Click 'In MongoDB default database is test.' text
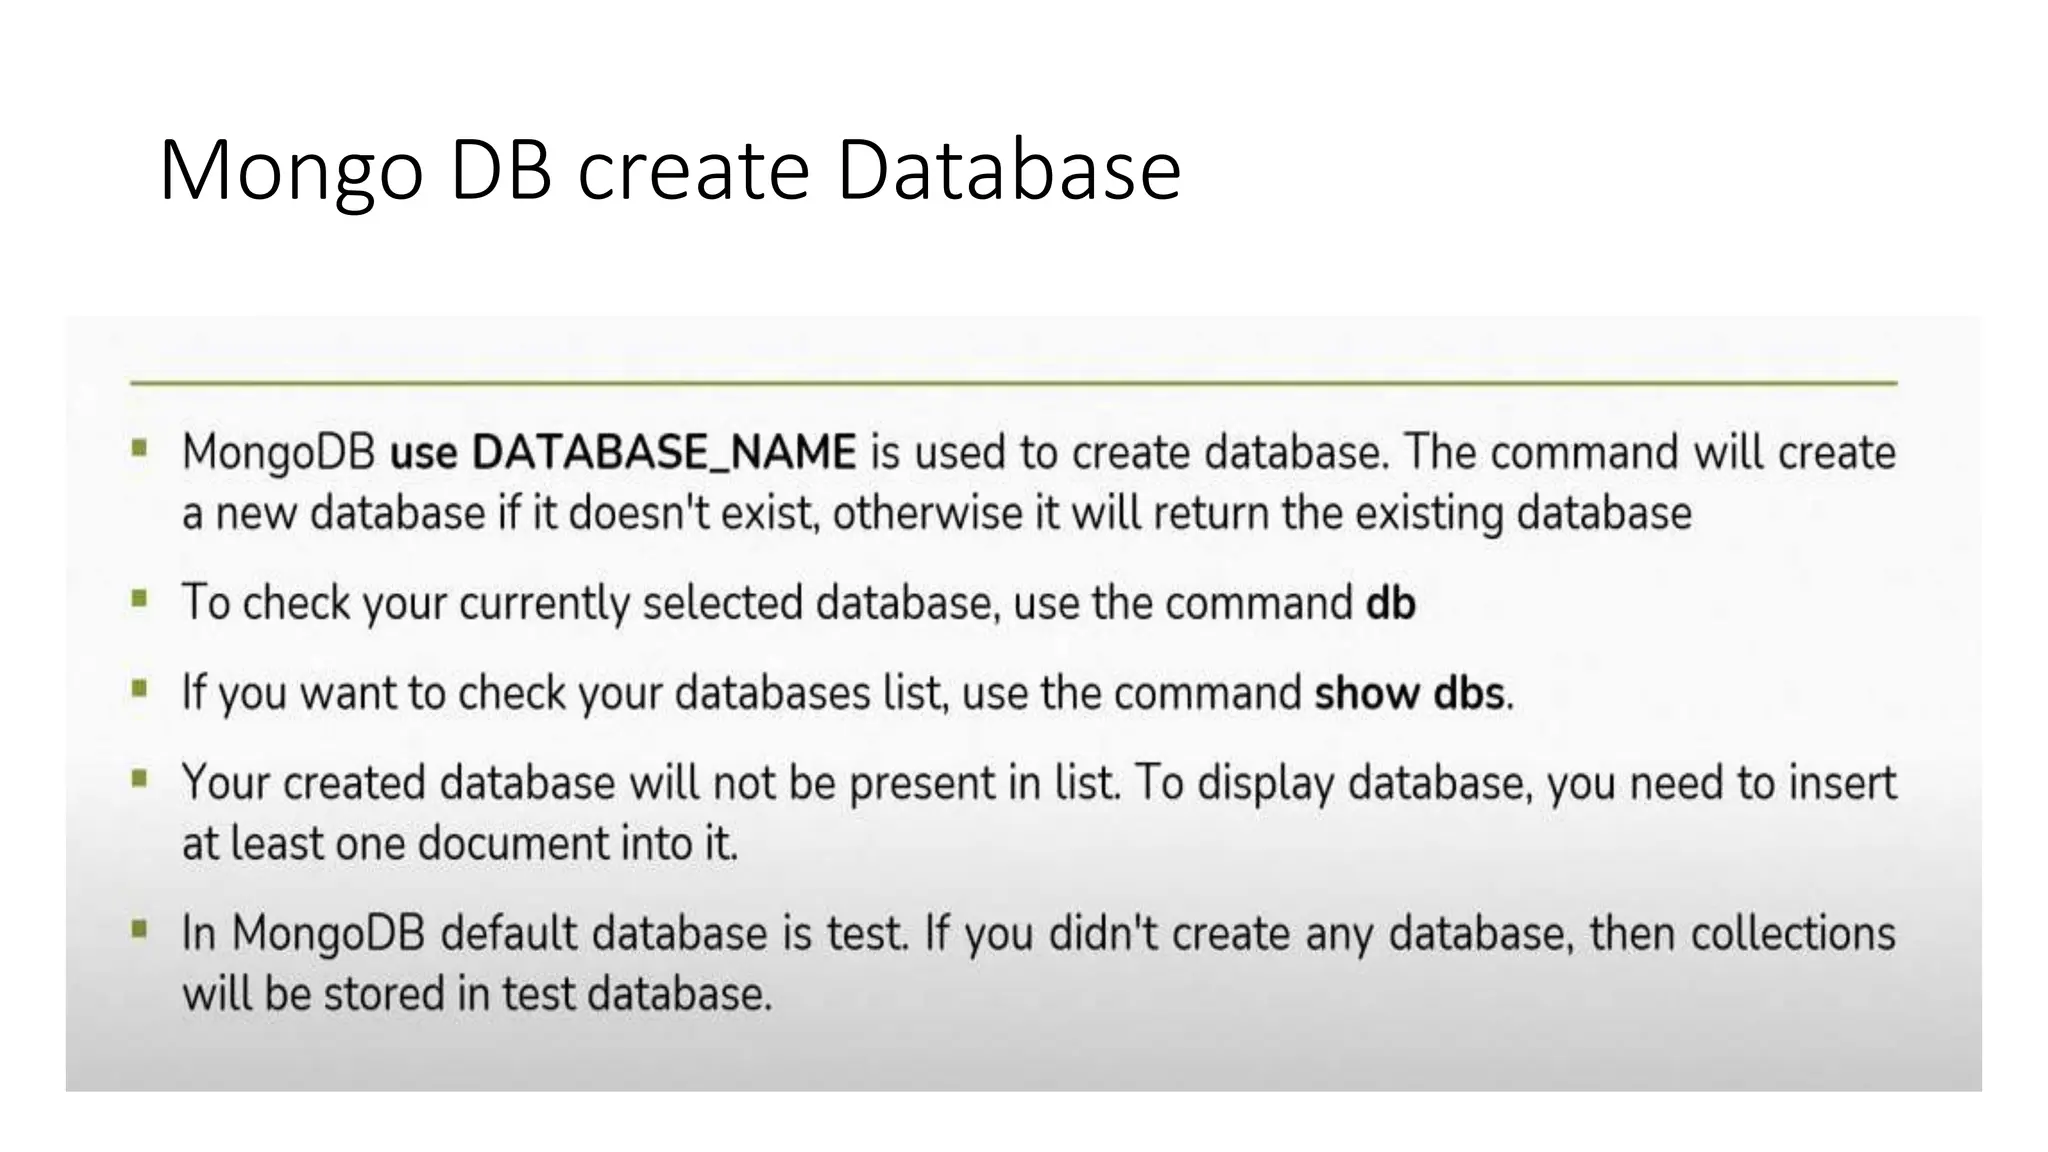This screenshot has height=1152, width=2048. point(545,934)
